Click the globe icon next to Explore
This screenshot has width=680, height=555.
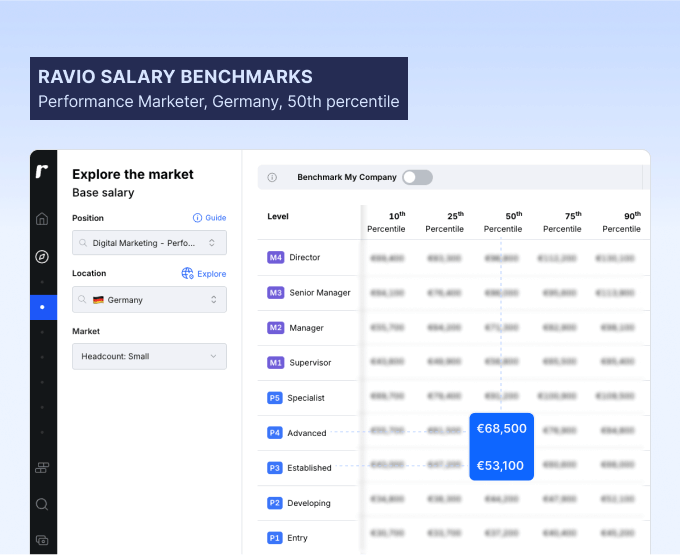[x=187, y=273]
